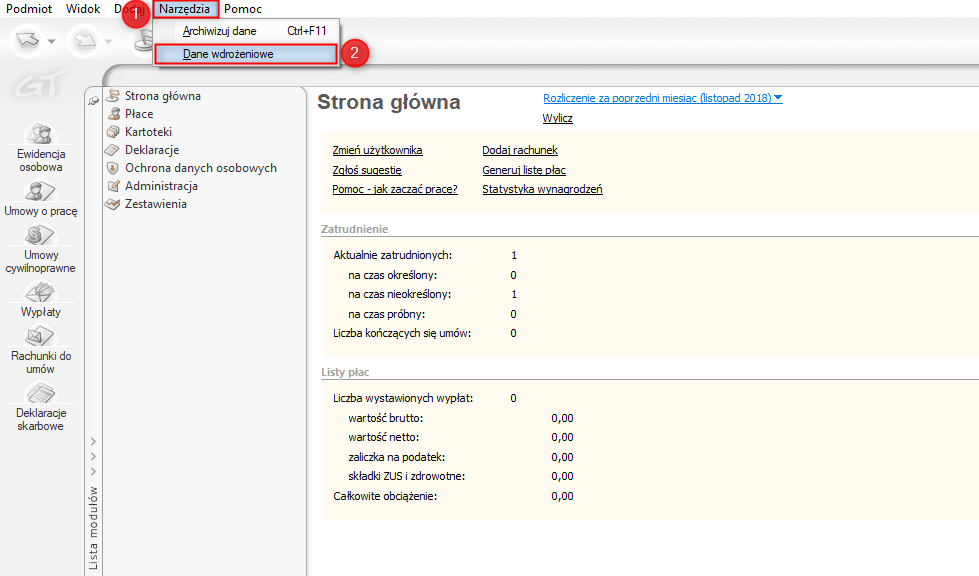
Task: Click the Wylicz link
Action: [557, 118]
